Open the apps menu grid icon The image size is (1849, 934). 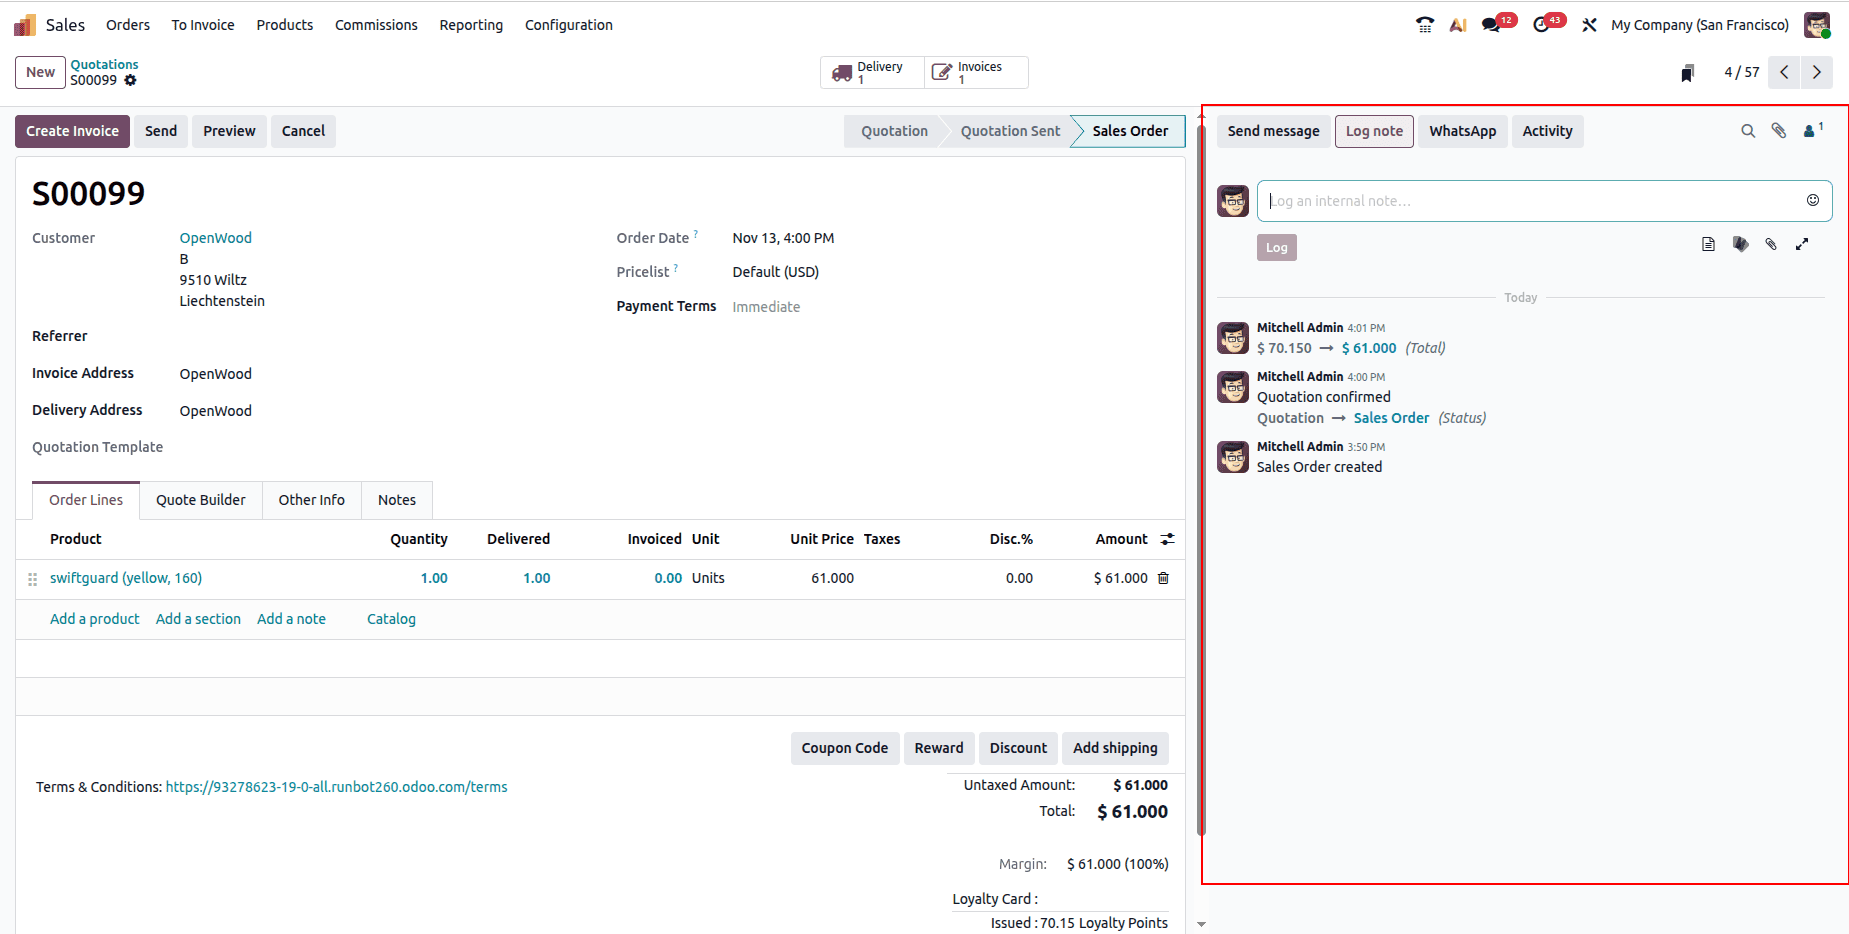click(22, 24)
